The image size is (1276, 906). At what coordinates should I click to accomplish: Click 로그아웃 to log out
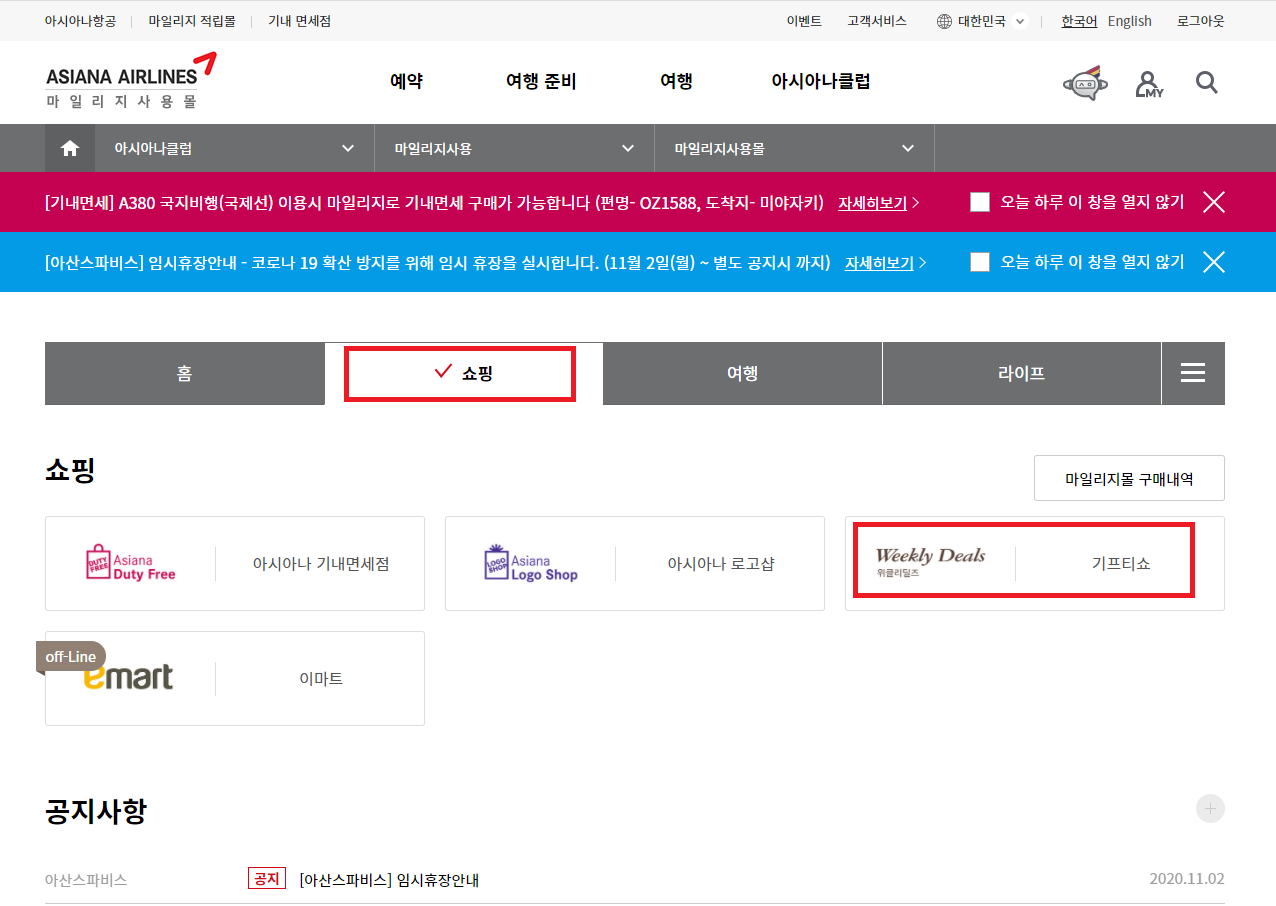[x=1200, y=21]
